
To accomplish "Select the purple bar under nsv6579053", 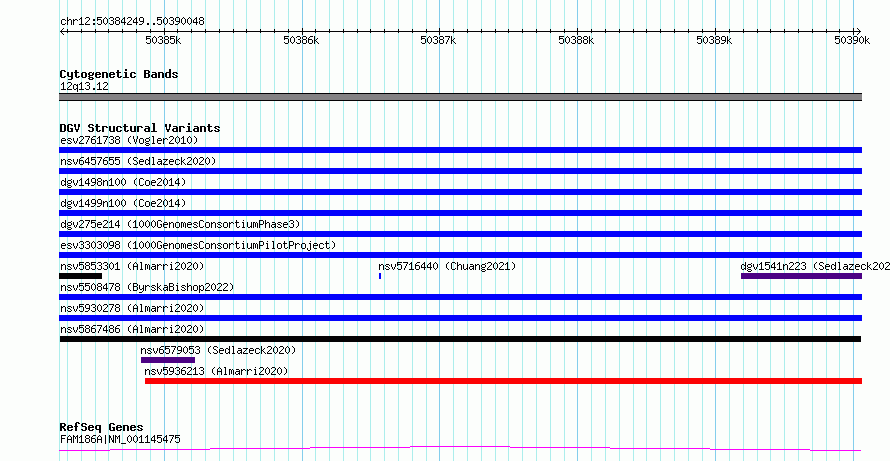I will pos(168,360).
